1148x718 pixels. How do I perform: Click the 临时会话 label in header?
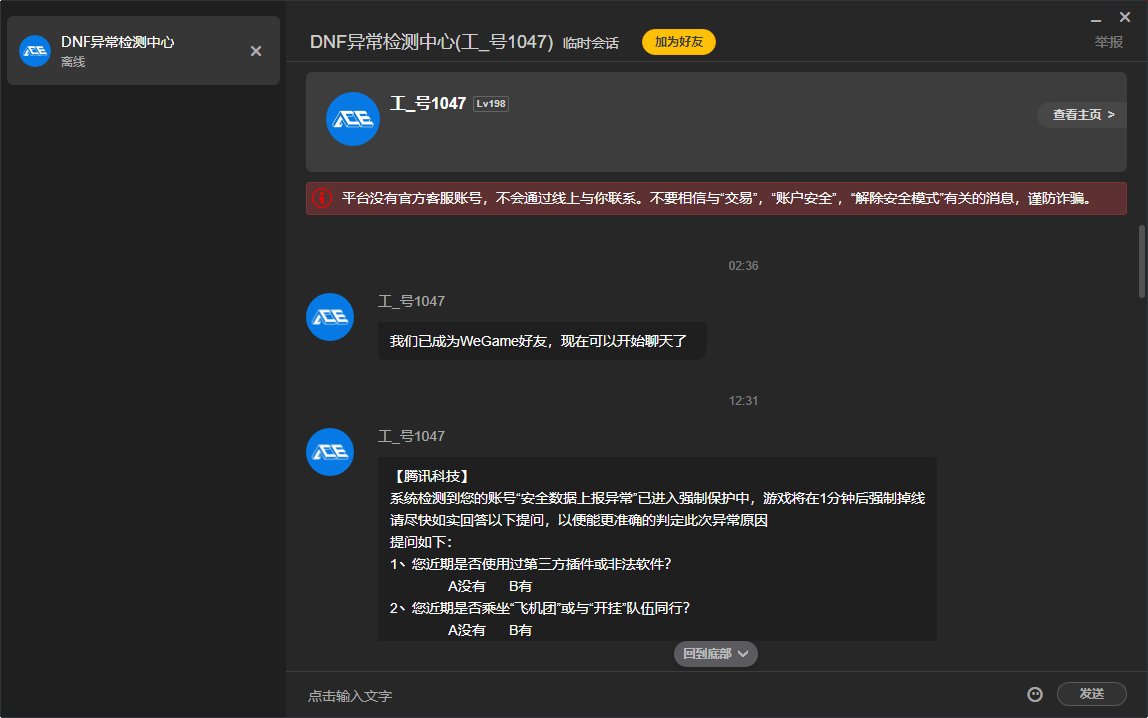pos(591,43)
